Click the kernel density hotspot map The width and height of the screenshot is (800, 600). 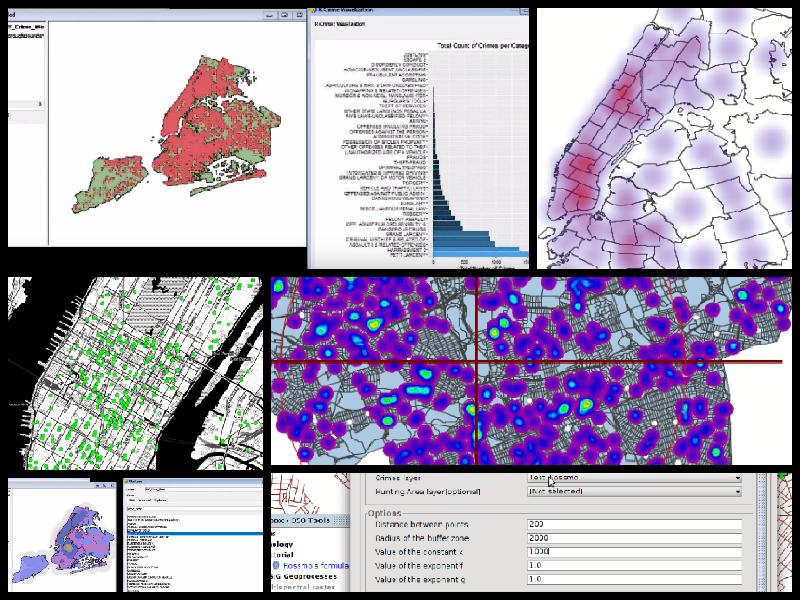(x=531, y=371)
